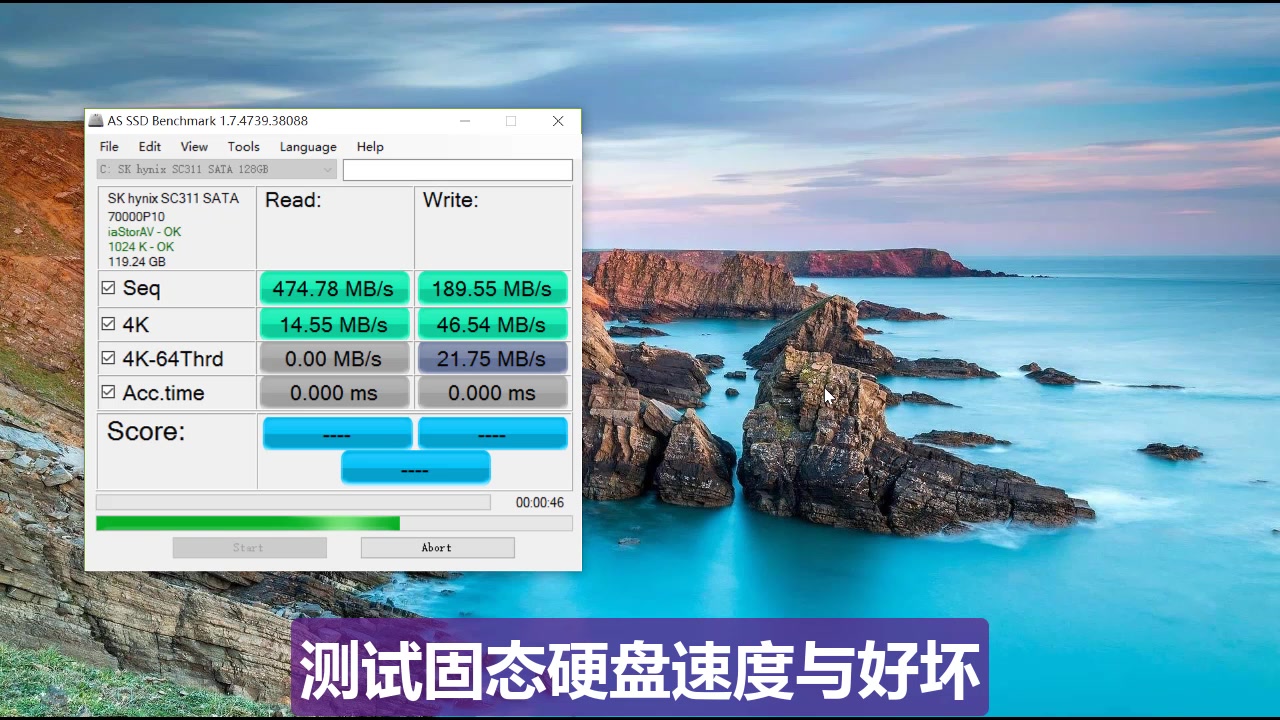Screen dimensions: 1280x720
Task: Disable the 4K test checkbox
Action: point(109,322)
